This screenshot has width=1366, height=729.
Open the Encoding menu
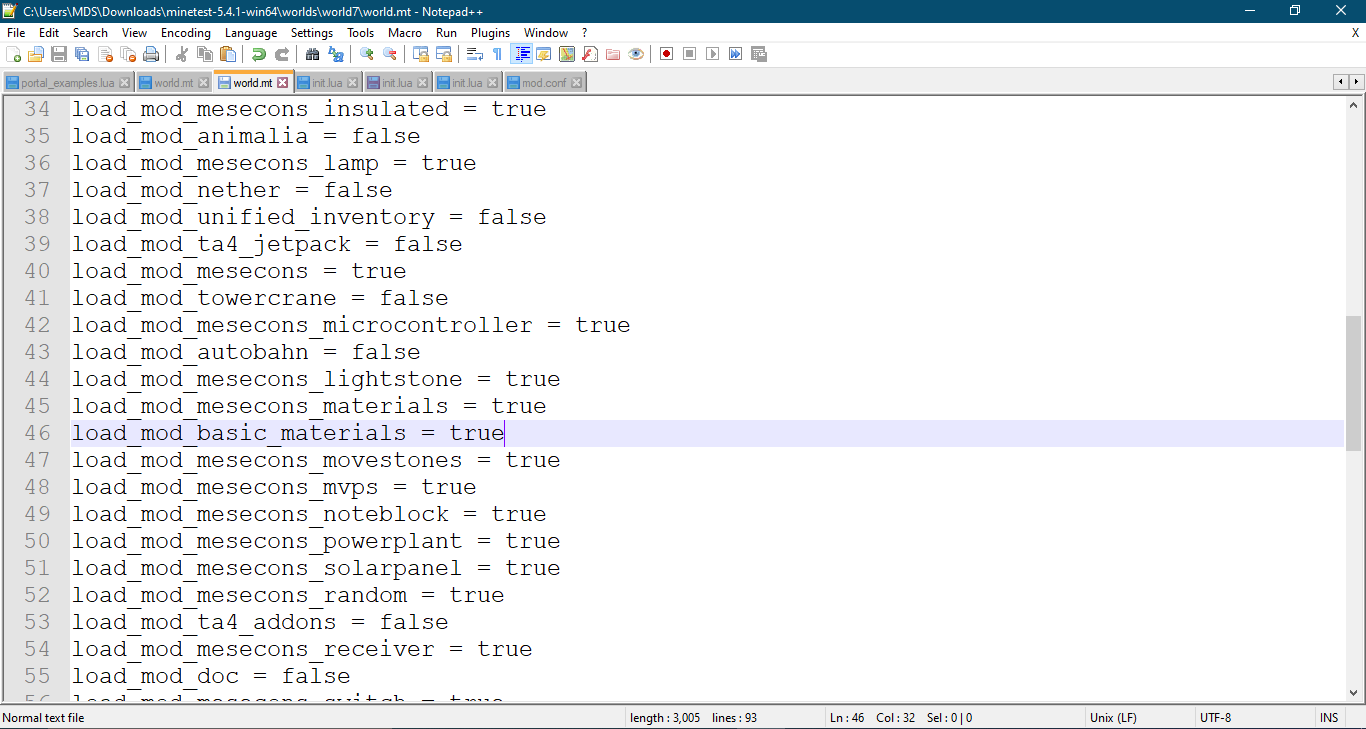click(x=186, y=32)
